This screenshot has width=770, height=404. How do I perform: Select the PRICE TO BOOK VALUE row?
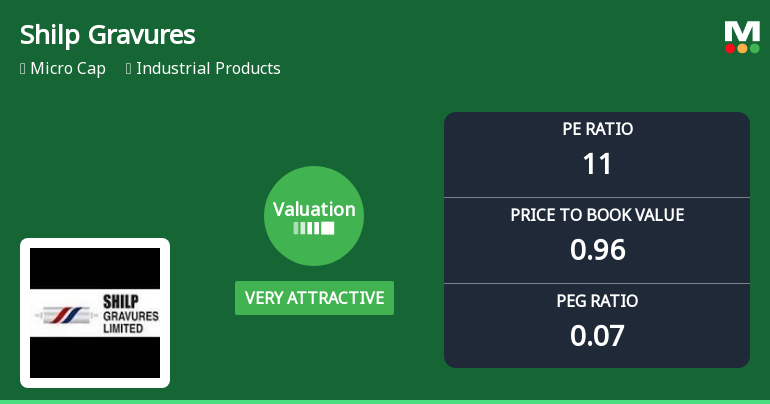click(x=597, y=241)
